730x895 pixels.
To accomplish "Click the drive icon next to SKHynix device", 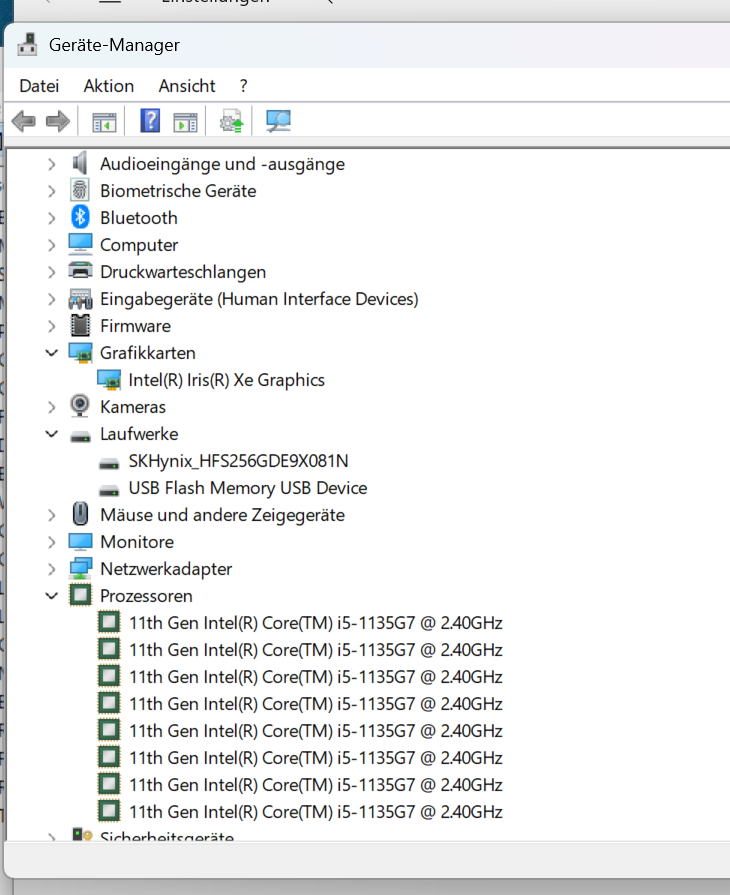I will (x=109, y=463).
